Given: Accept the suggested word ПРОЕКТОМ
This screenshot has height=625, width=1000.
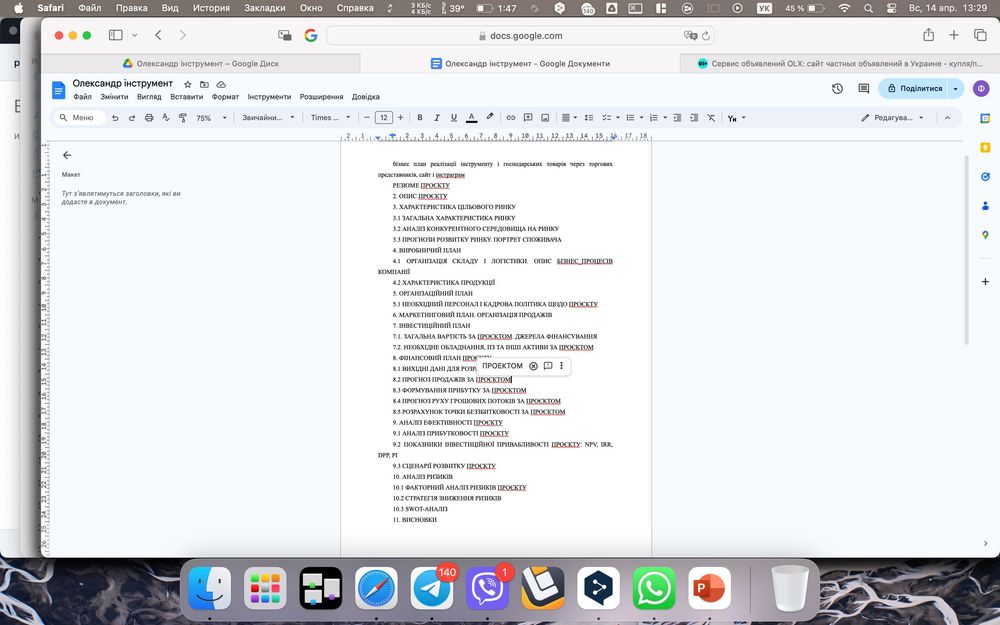Looking at the screenshot, I should [502, 366].
